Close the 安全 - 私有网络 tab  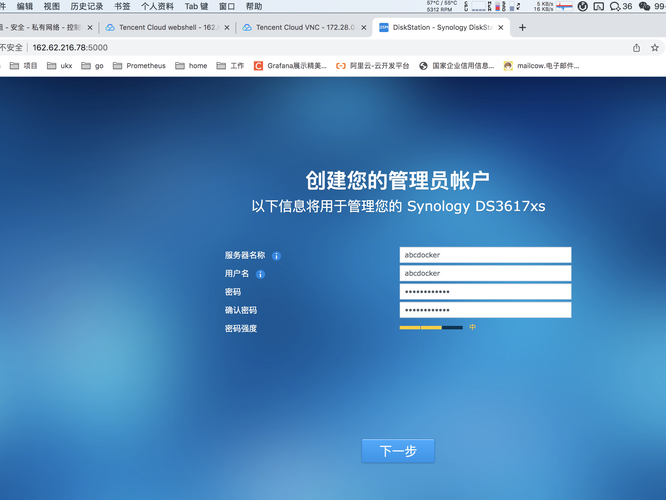click(x=90, y=28)
